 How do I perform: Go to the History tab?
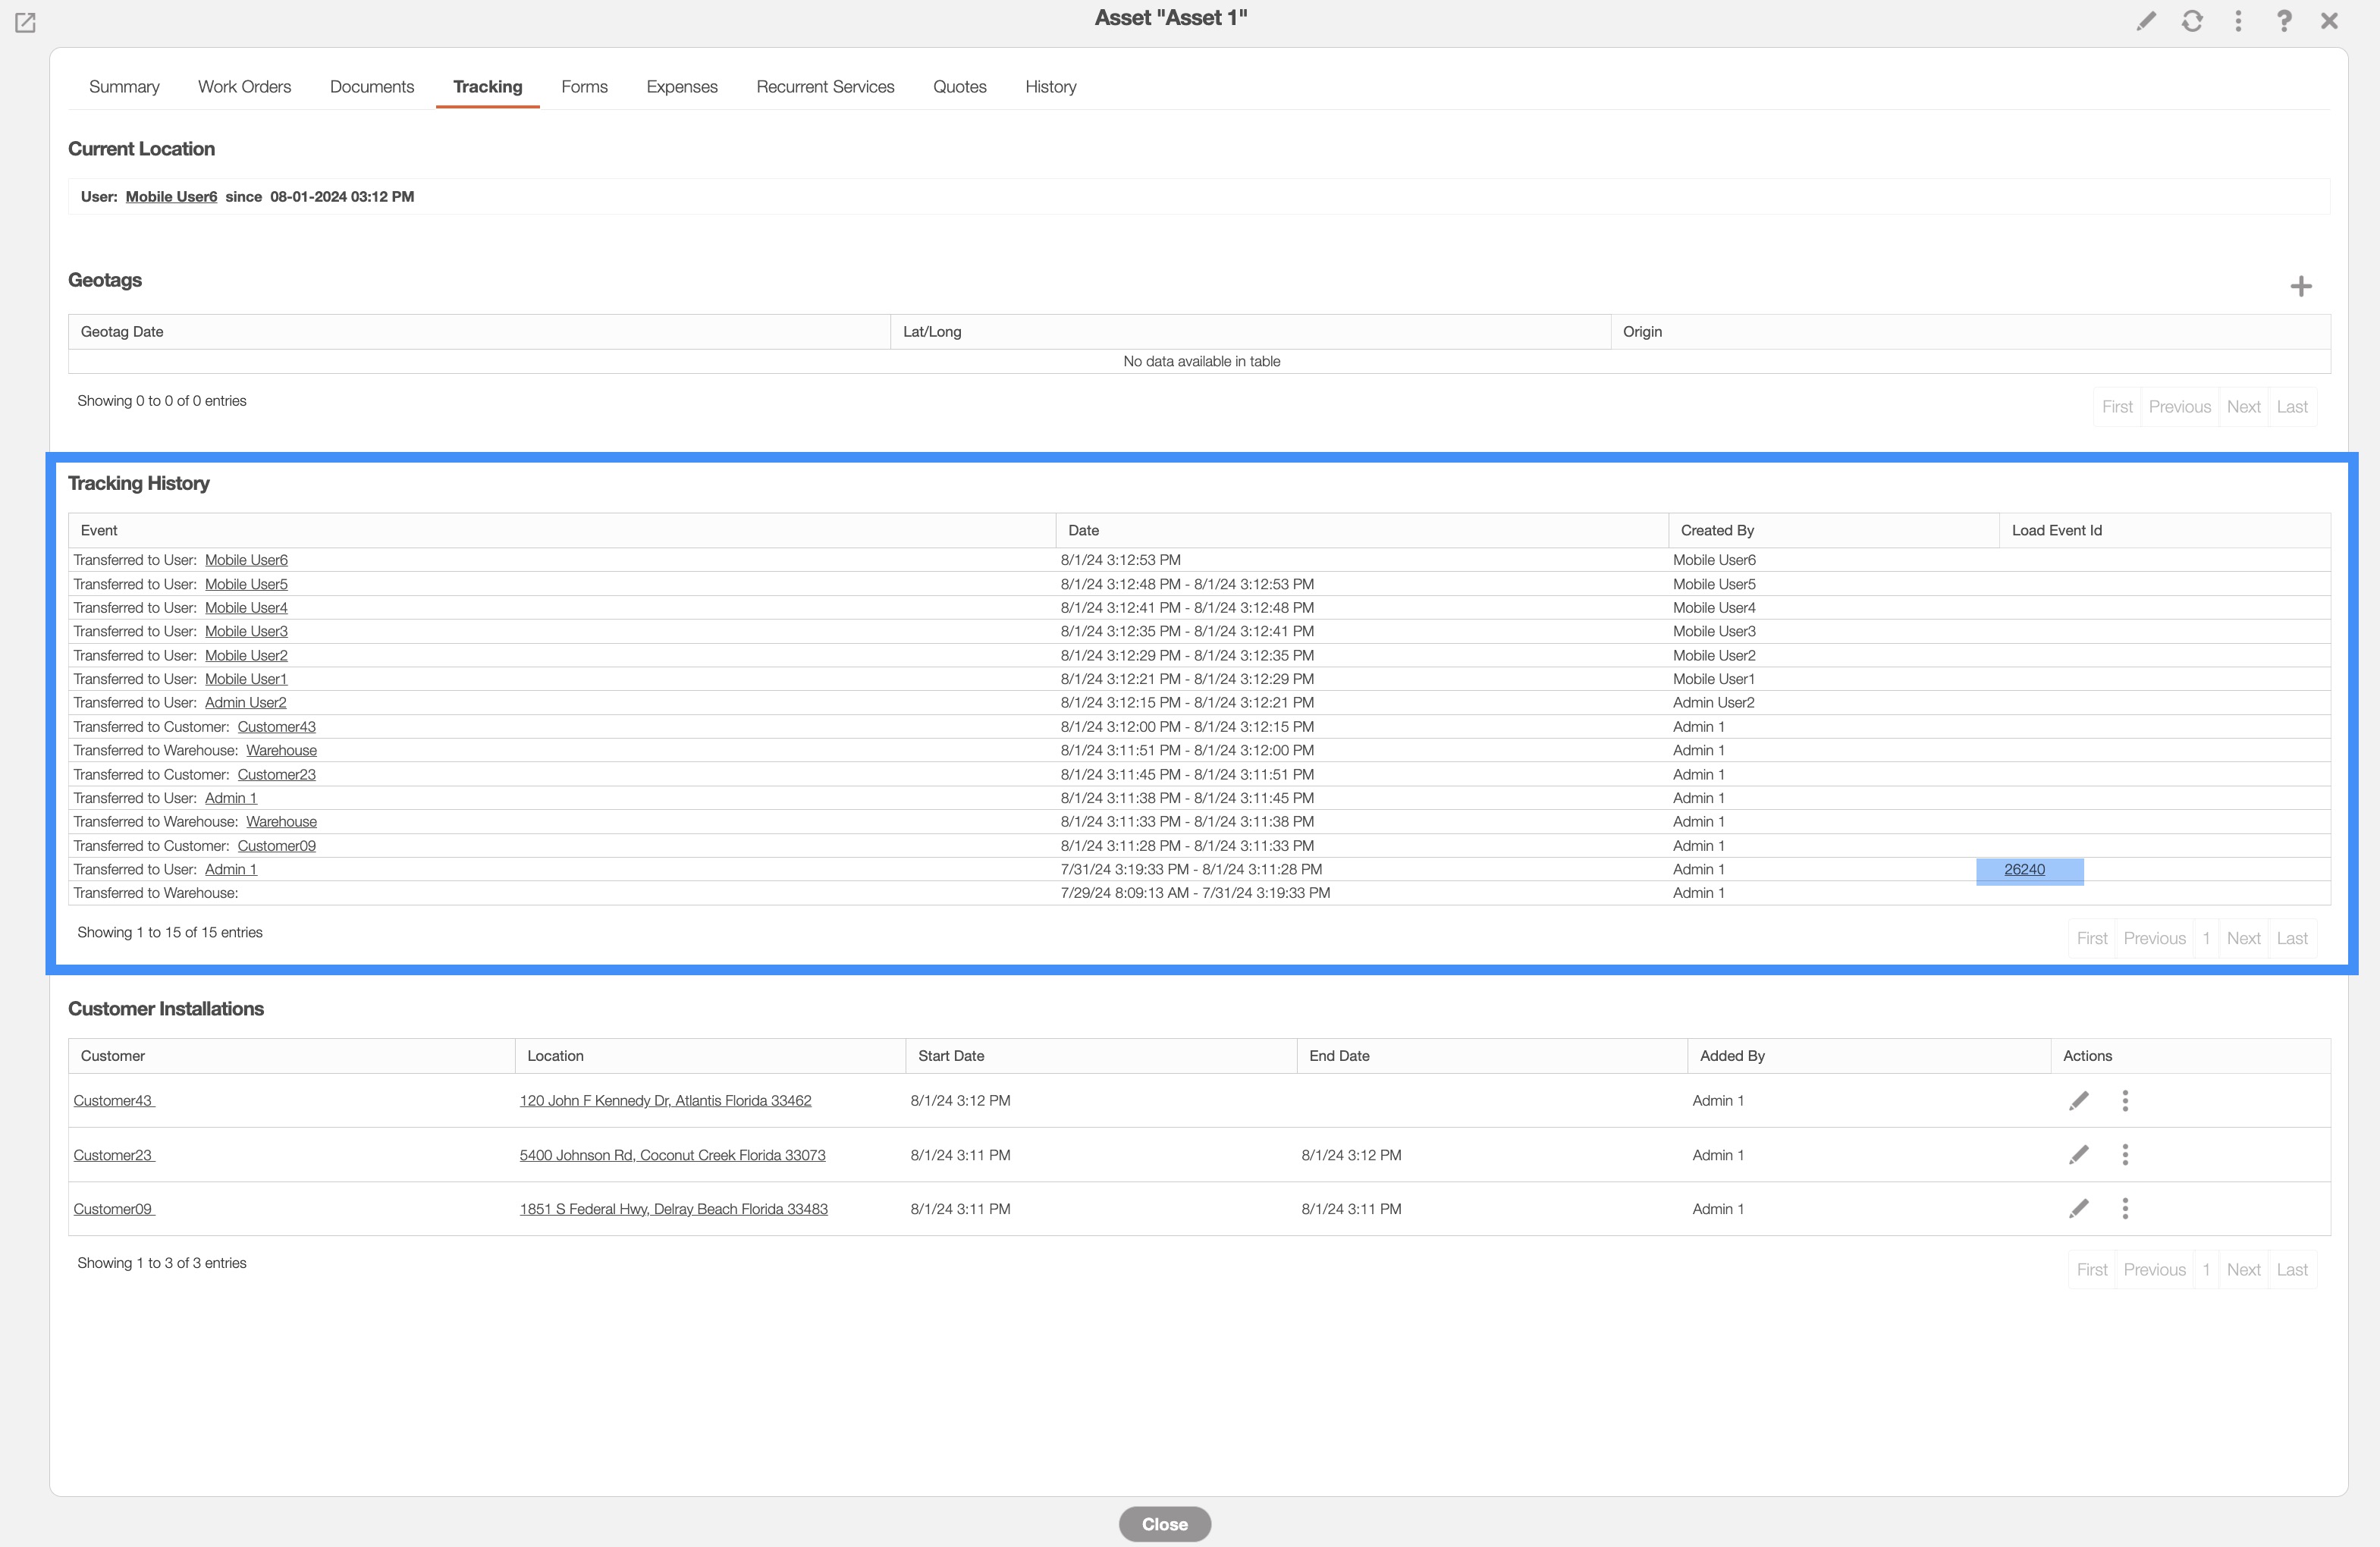pos(1050,87)
